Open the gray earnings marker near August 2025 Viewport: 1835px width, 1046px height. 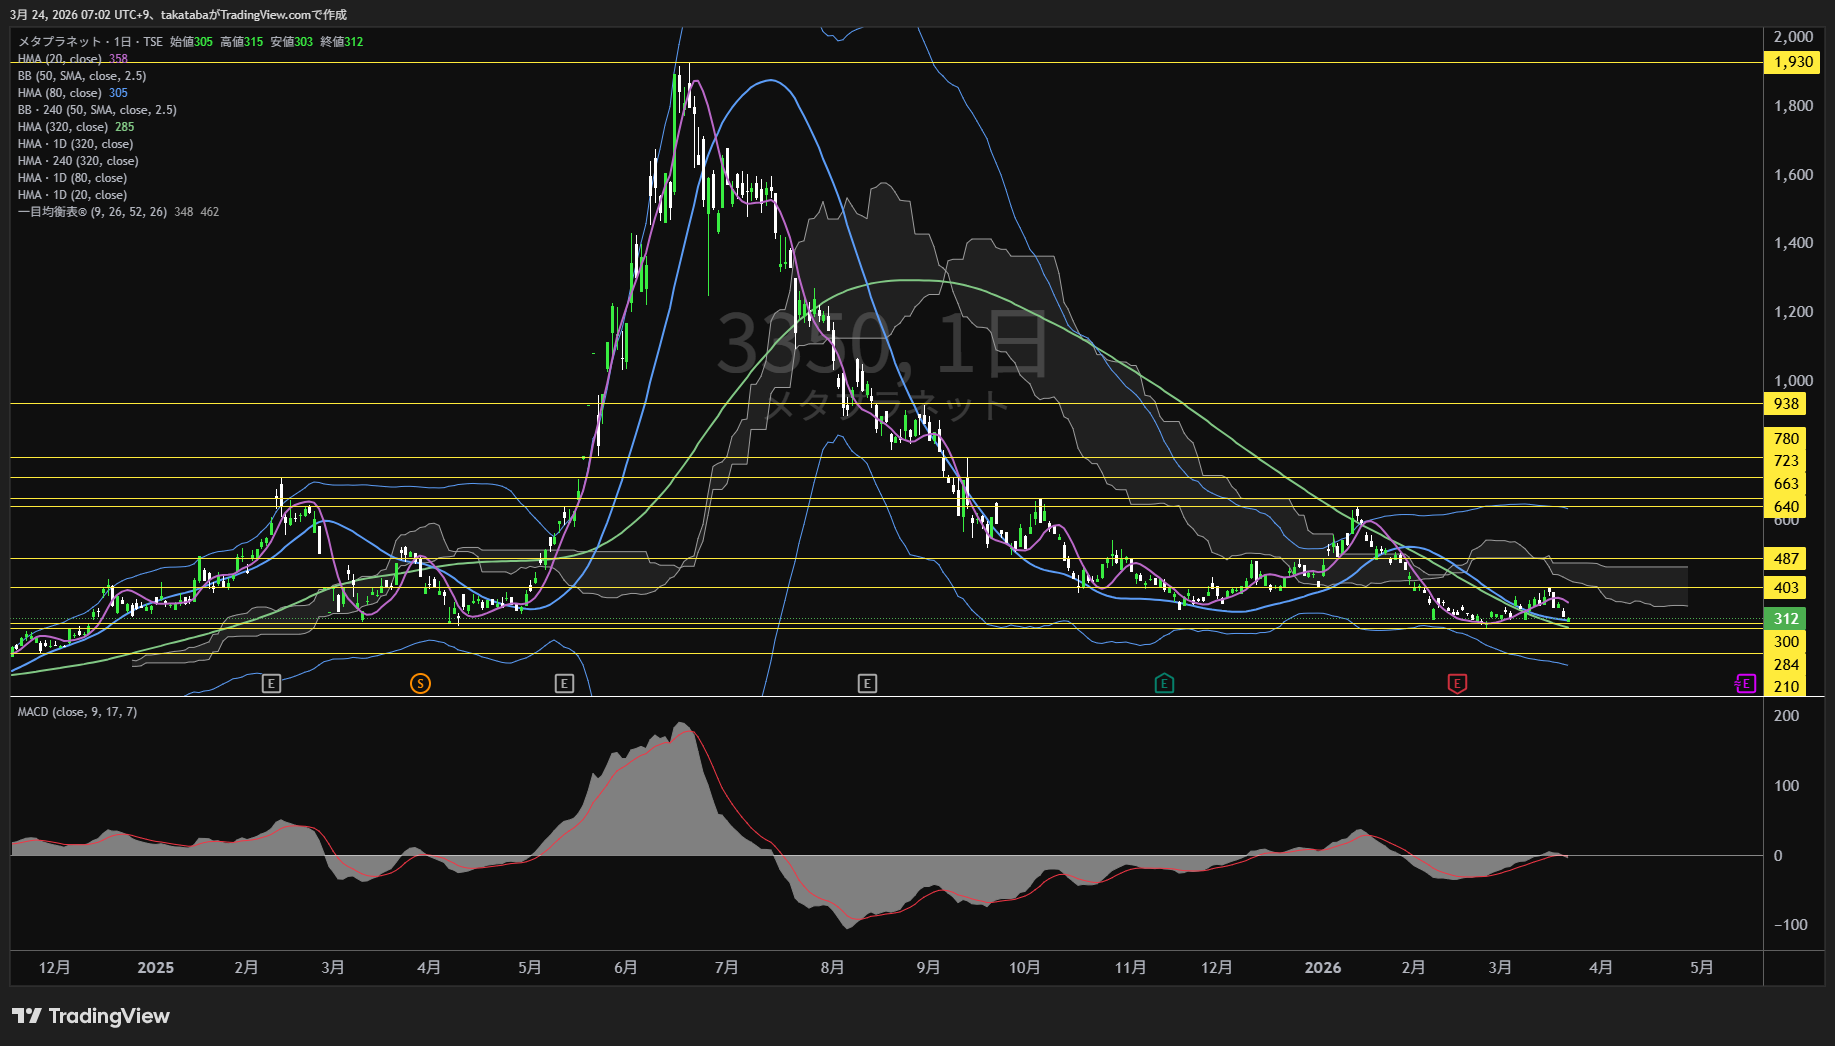pyautogui.click(x=867, y=684)
